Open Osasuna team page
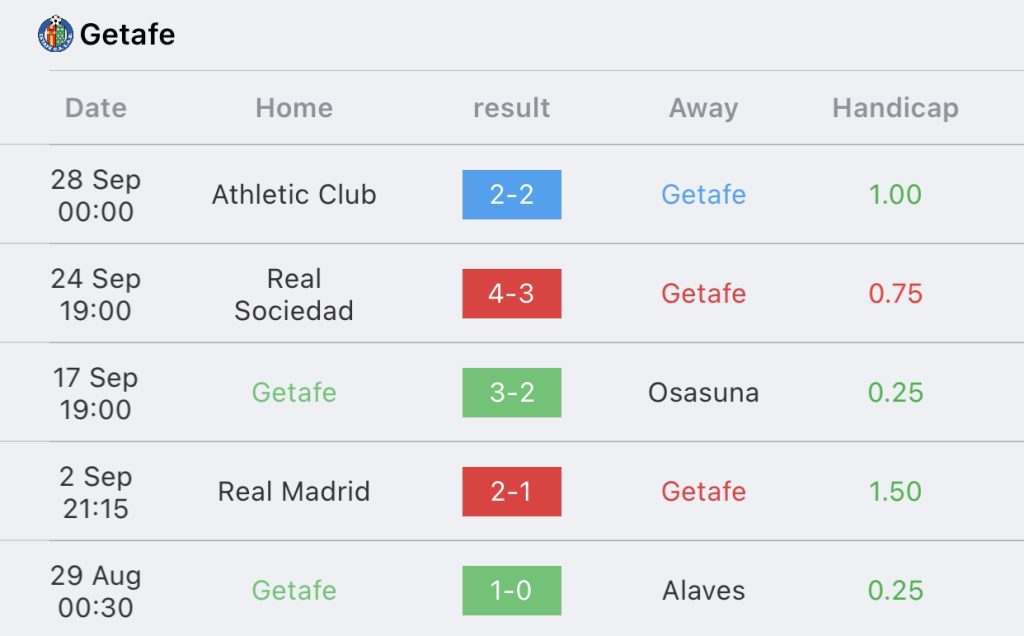 click(703, 392)
